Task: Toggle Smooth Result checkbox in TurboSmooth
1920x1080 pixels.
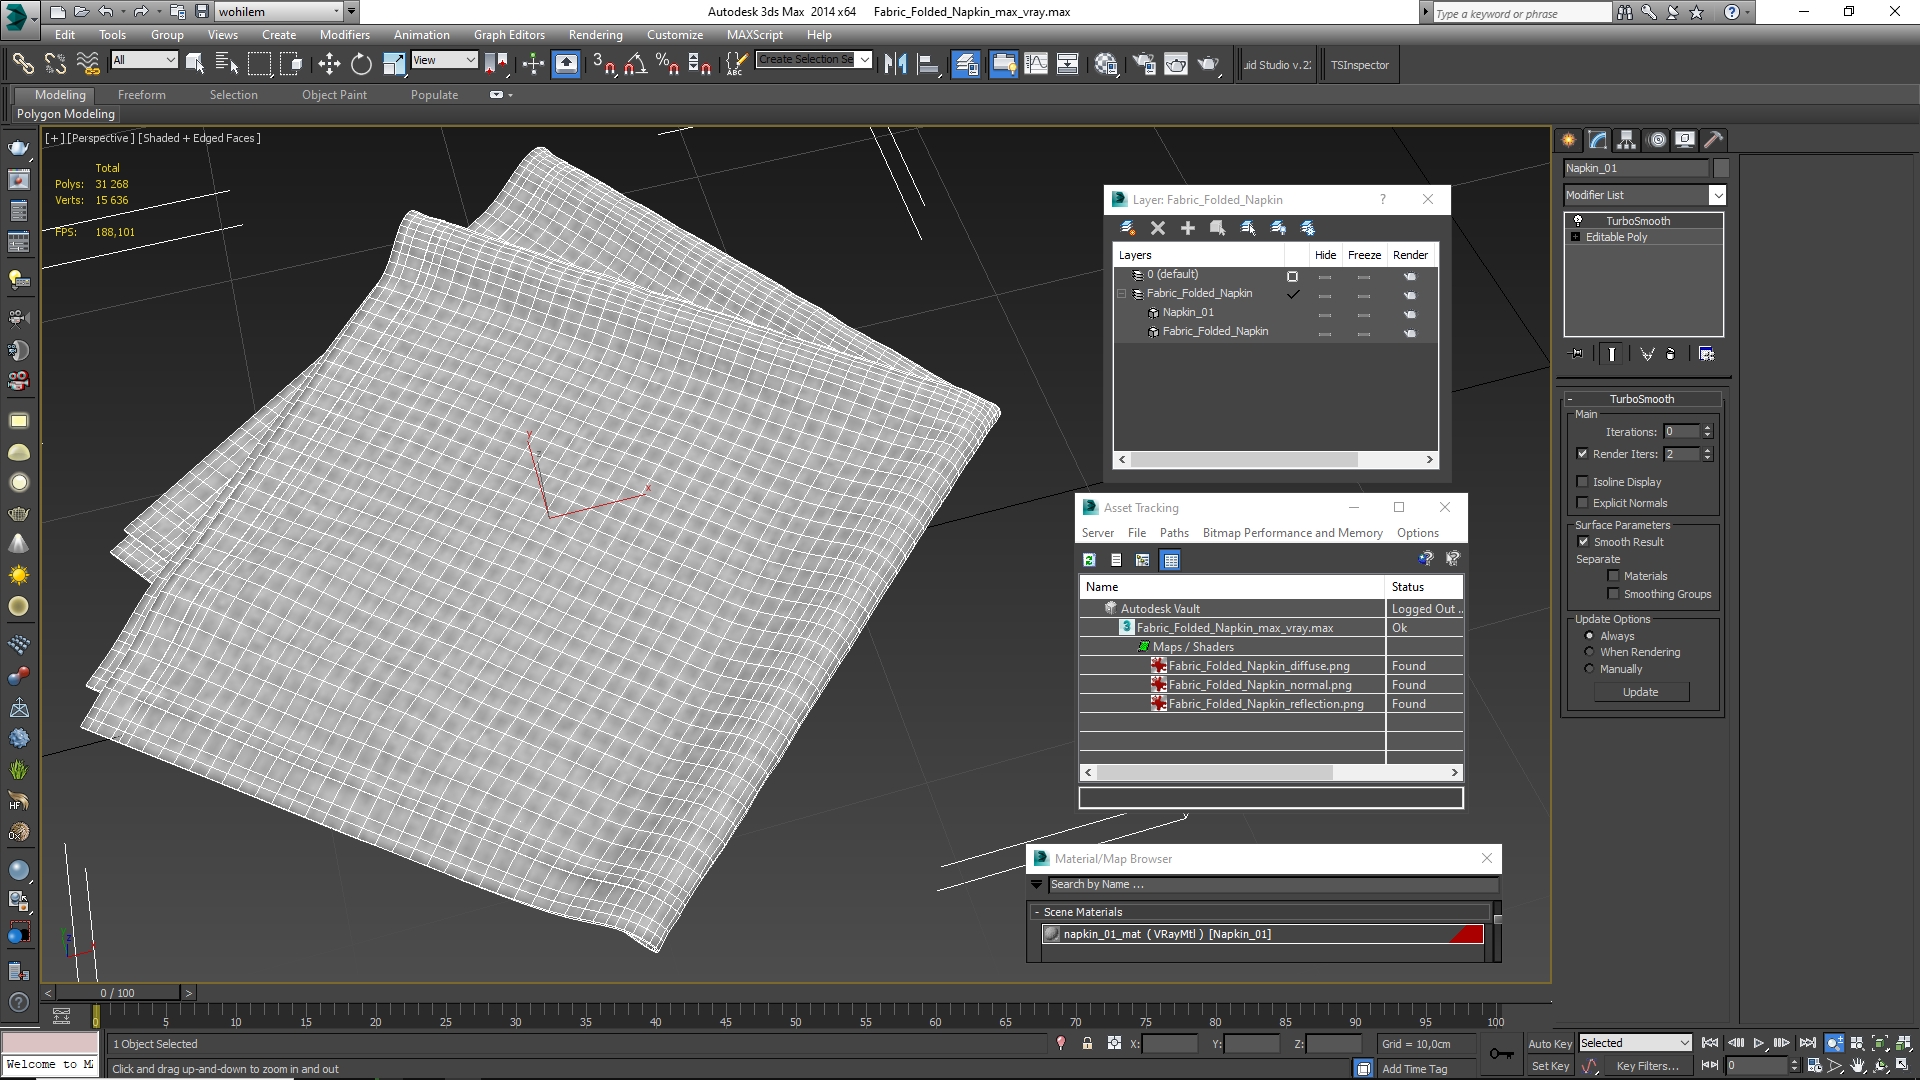Action: [1584, 541]
